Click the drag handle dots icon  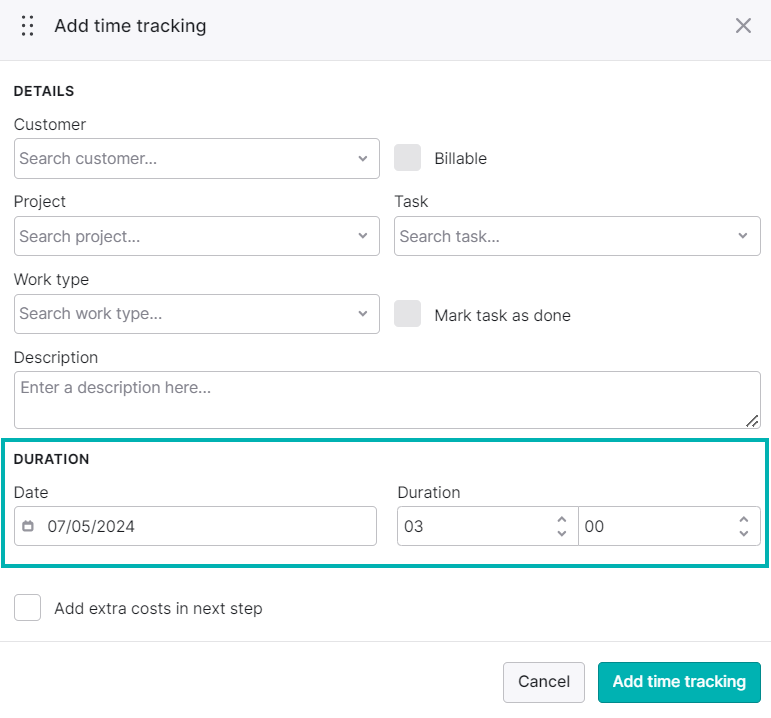28,26
